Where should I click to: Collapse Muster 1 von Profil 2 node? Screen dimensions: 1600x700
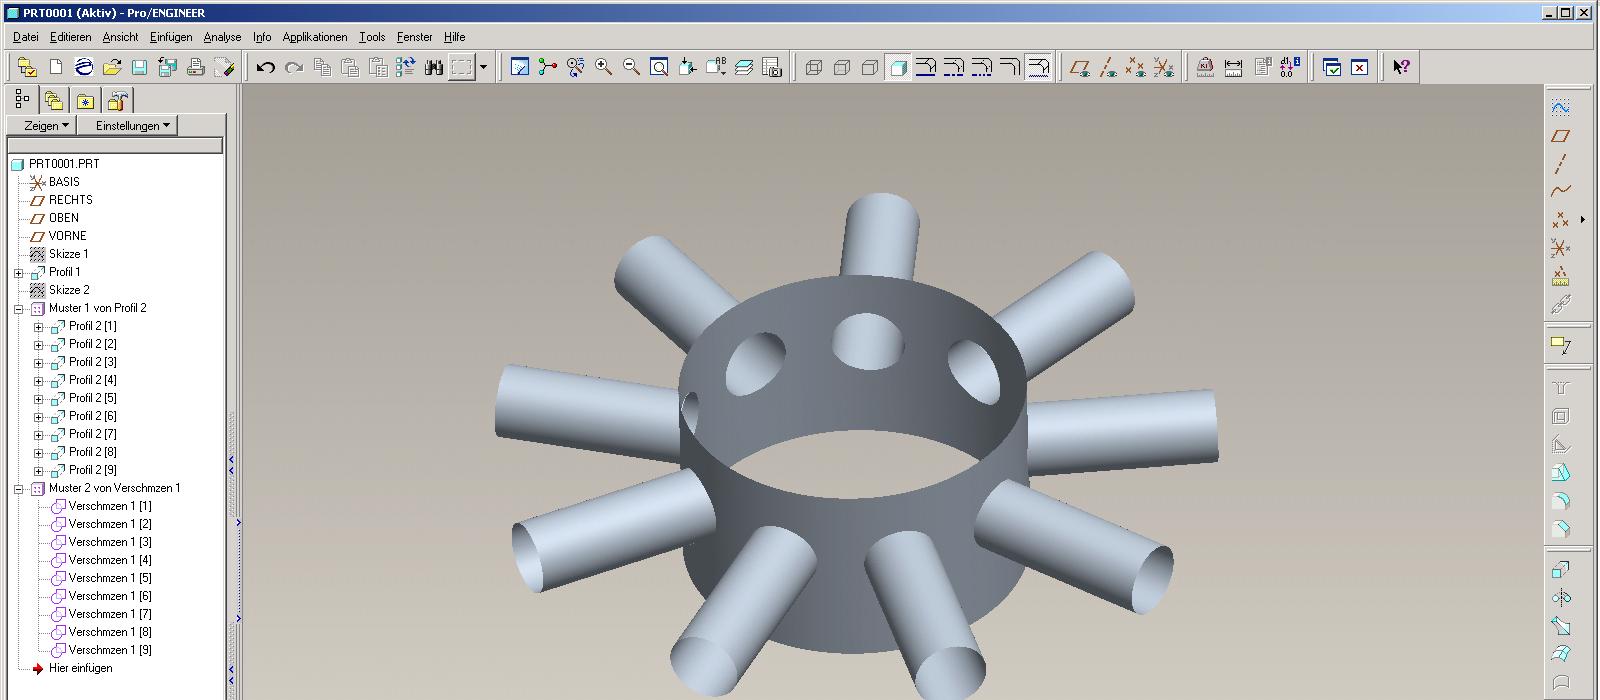coord(19,308)
